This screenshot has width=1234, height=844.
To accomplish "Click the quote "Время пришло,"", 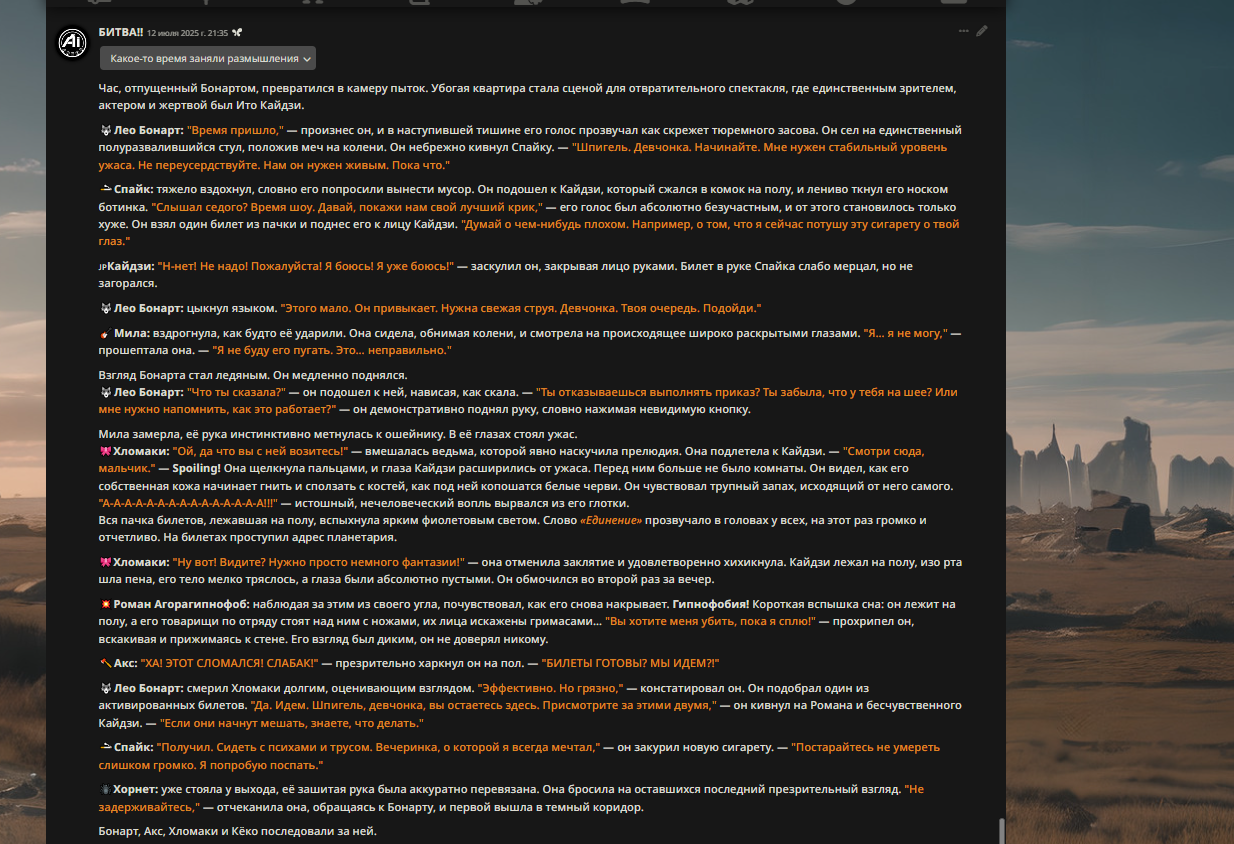I will (236, 131).
